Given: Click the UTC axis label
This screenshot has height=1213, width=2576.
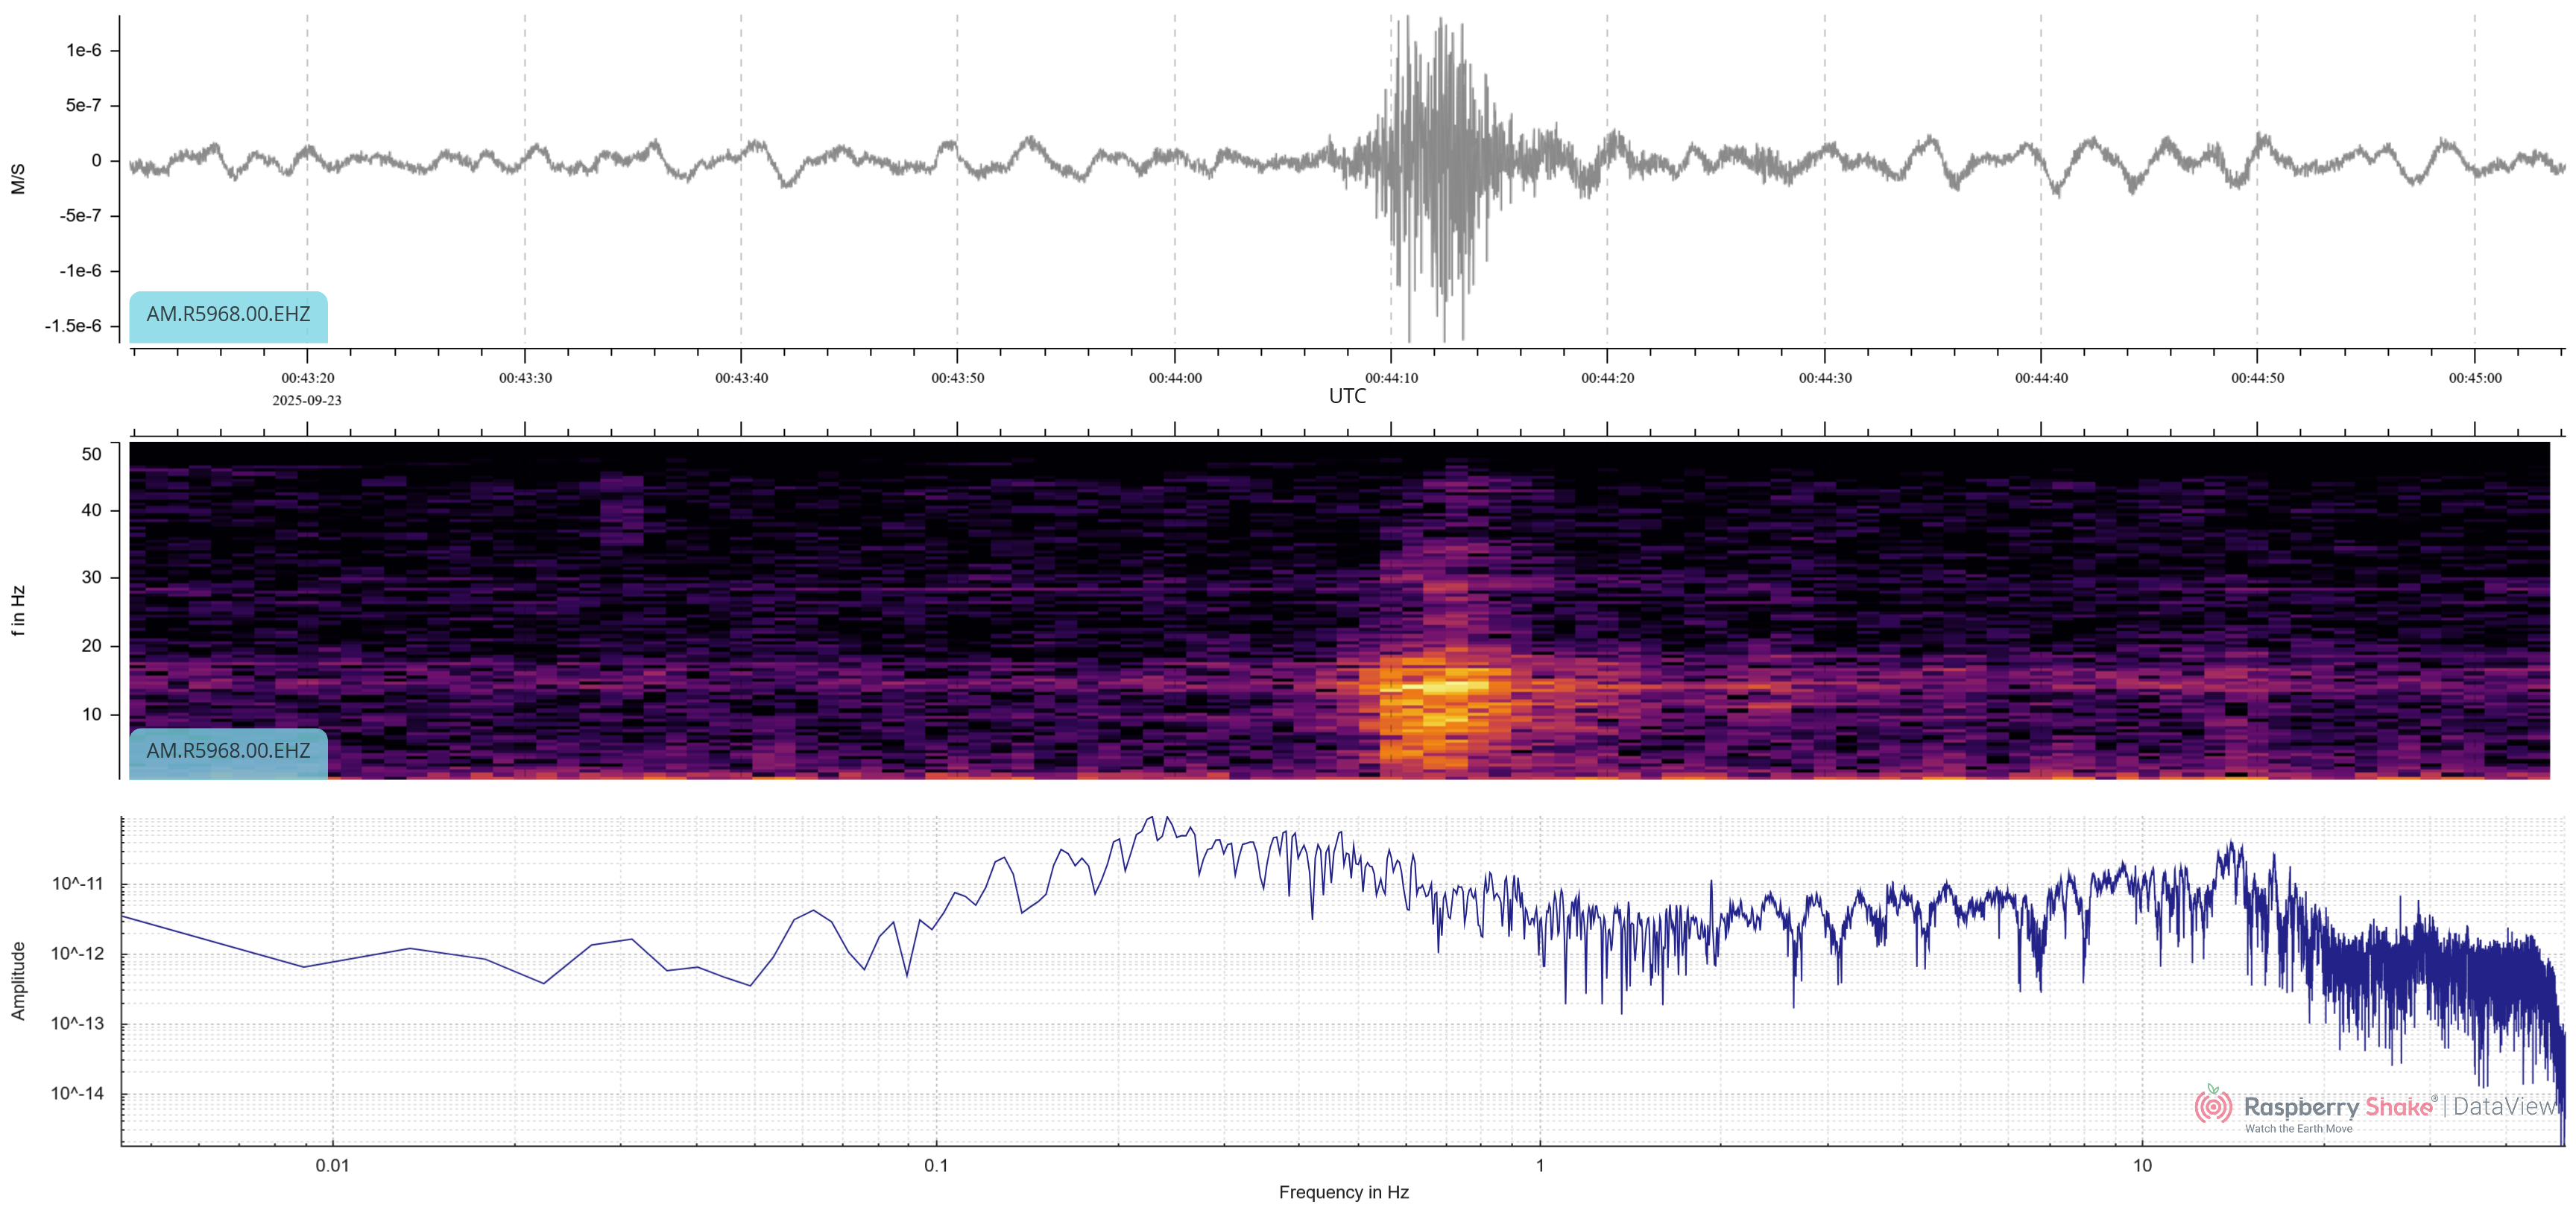Looking at the screenshot, I should coord(1347,396).
